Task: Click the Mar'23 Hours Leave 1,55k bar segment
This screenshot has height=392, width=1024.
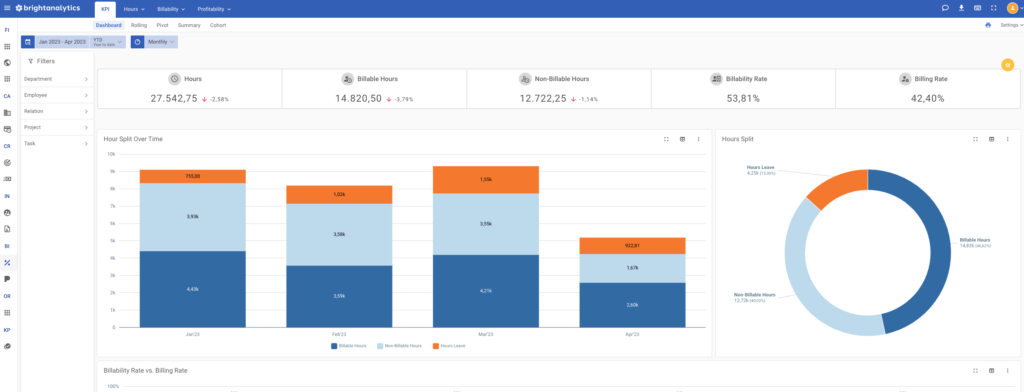Action: tap(486, 180)
